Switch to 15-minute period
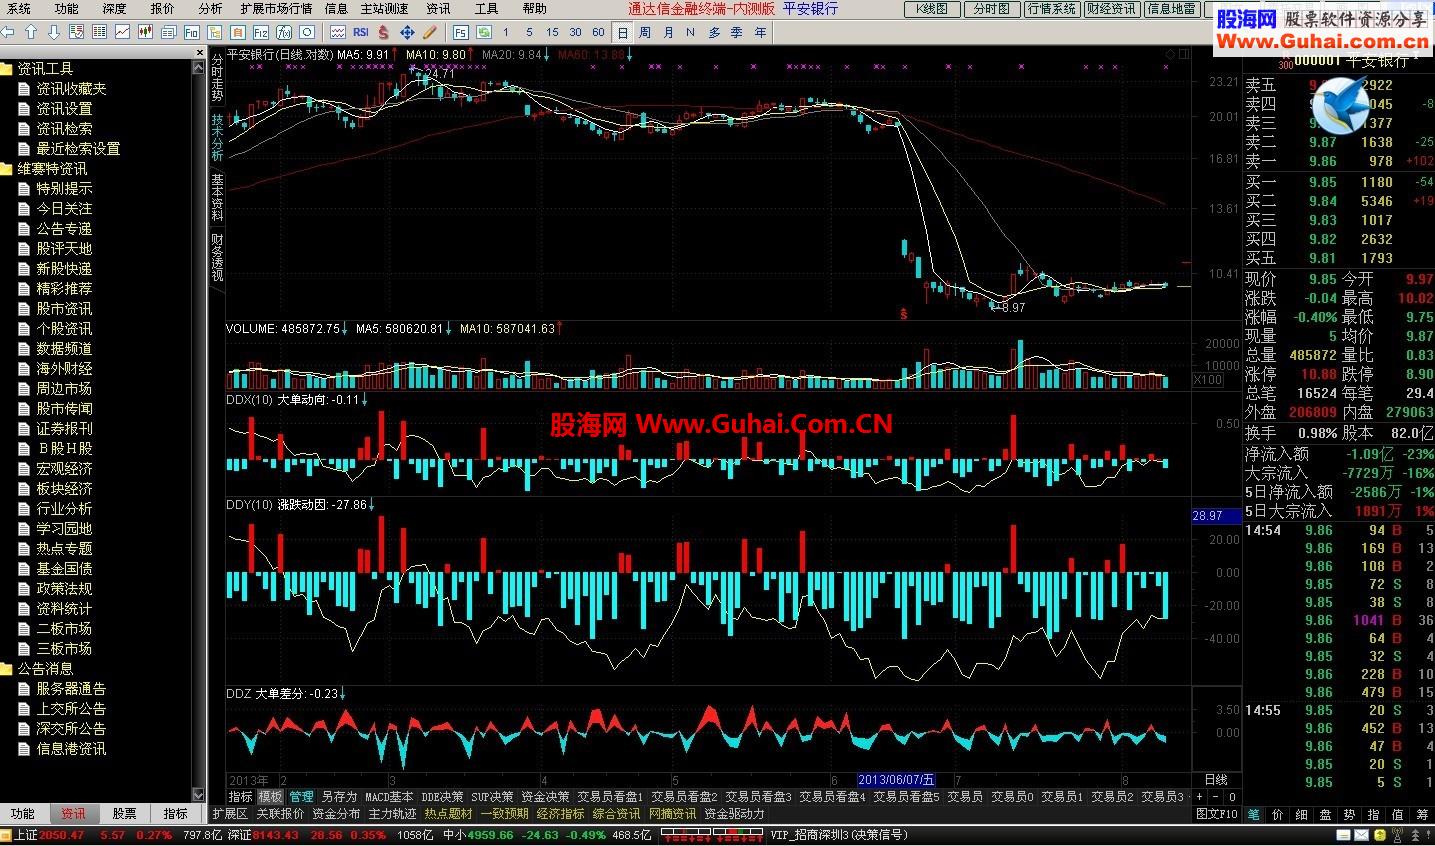Image resolution: width=1435 pixels, height=846 pixels. click(552, 32)
